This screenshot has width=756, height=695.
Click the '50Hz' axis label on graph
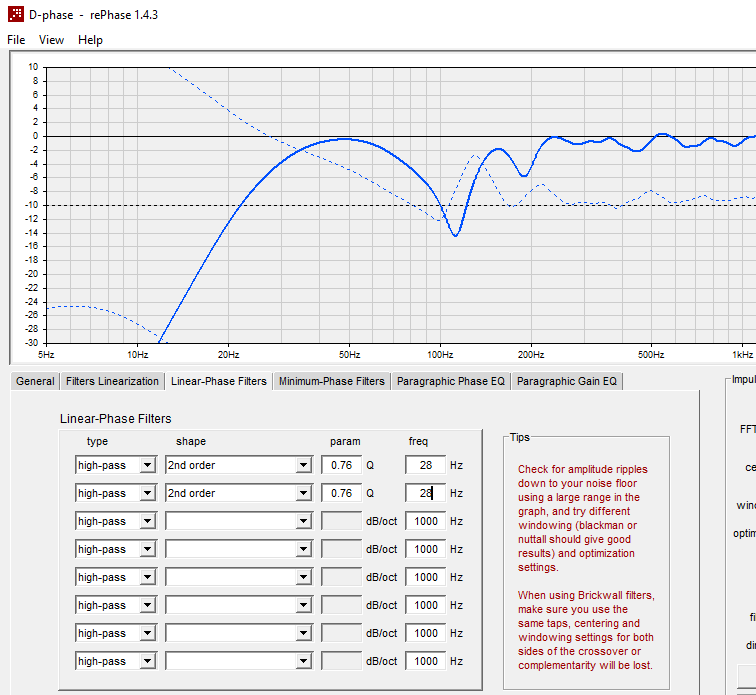click(x=350, y=355)
